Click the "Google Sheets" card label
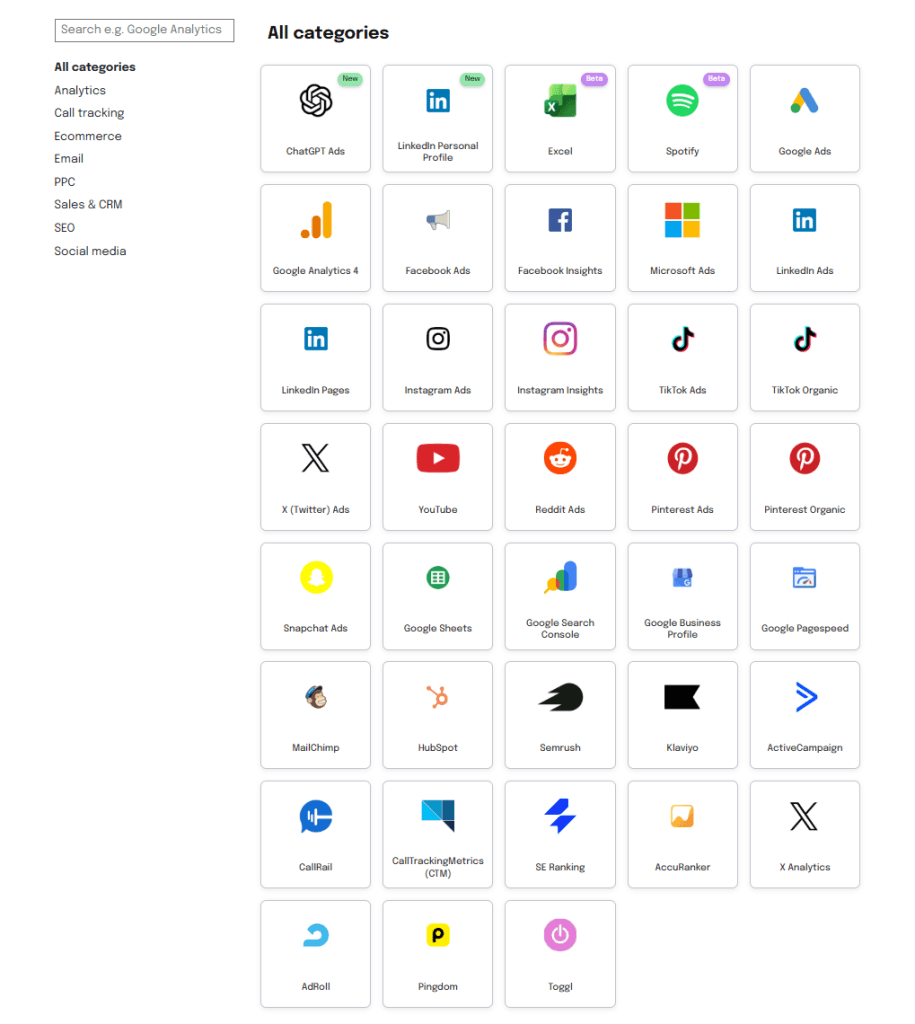Screen dimensions: 915x1024 [x=438, y=628]
